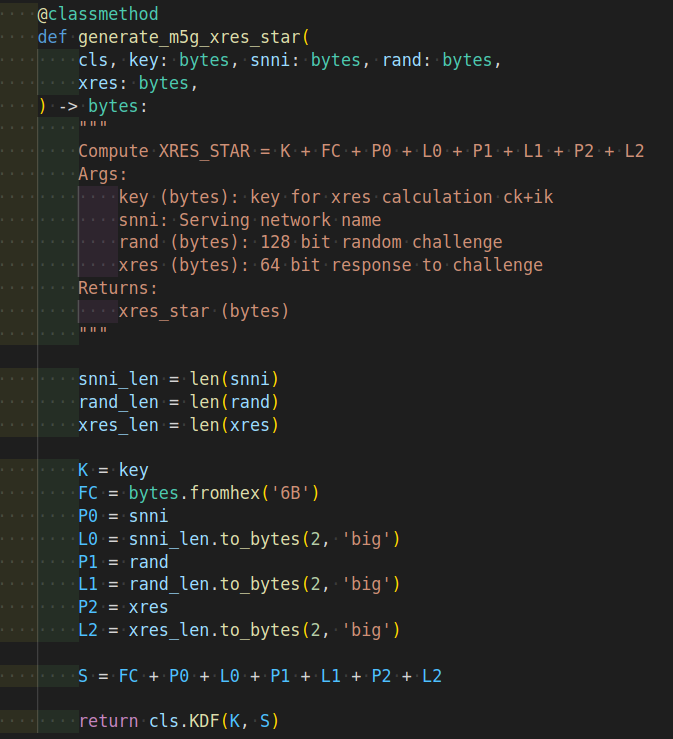Image resolution: width=673 pixels, height=739 pixels.
Task: Click the 'P0 = snni' assignment
Action: (123, 516)
